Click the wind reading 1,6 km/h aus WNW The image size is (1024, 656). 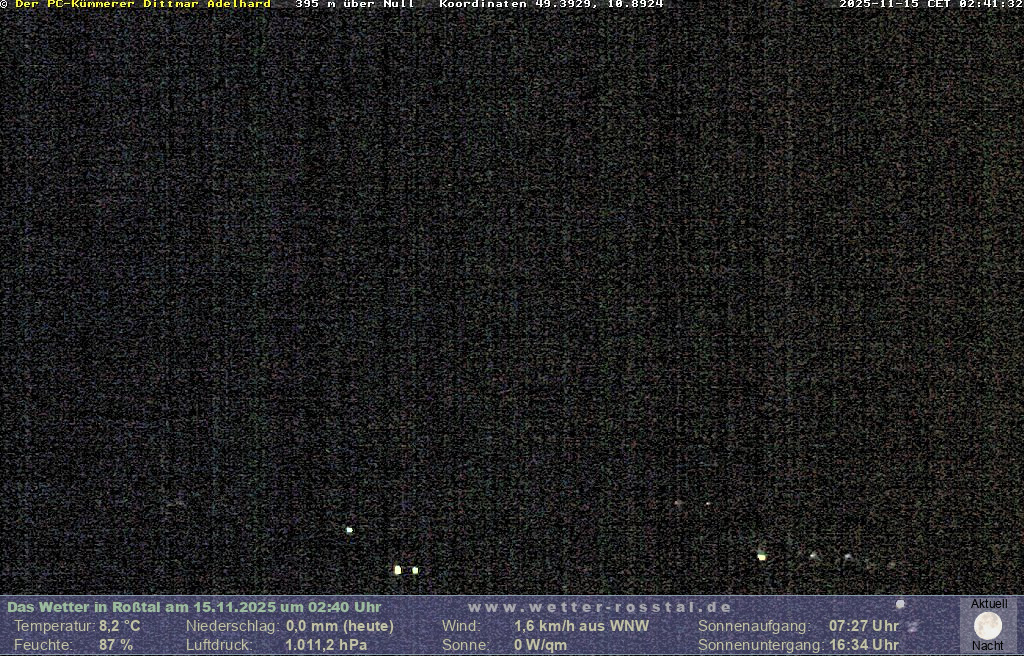pos(581,626)
